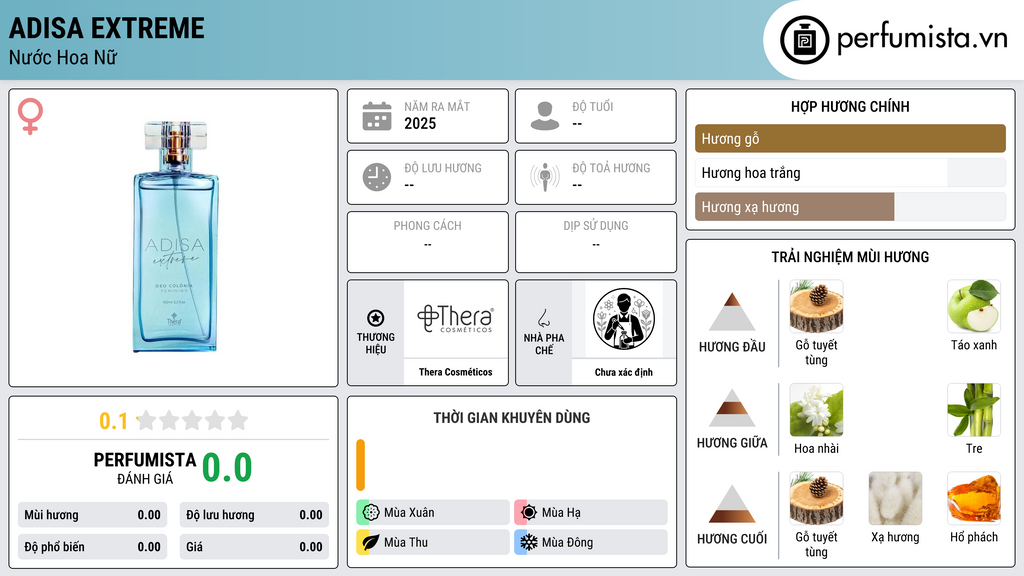1024x576 pixels.
Task: Click the Mùa Hạ sun icon
Action: (529, 513)
